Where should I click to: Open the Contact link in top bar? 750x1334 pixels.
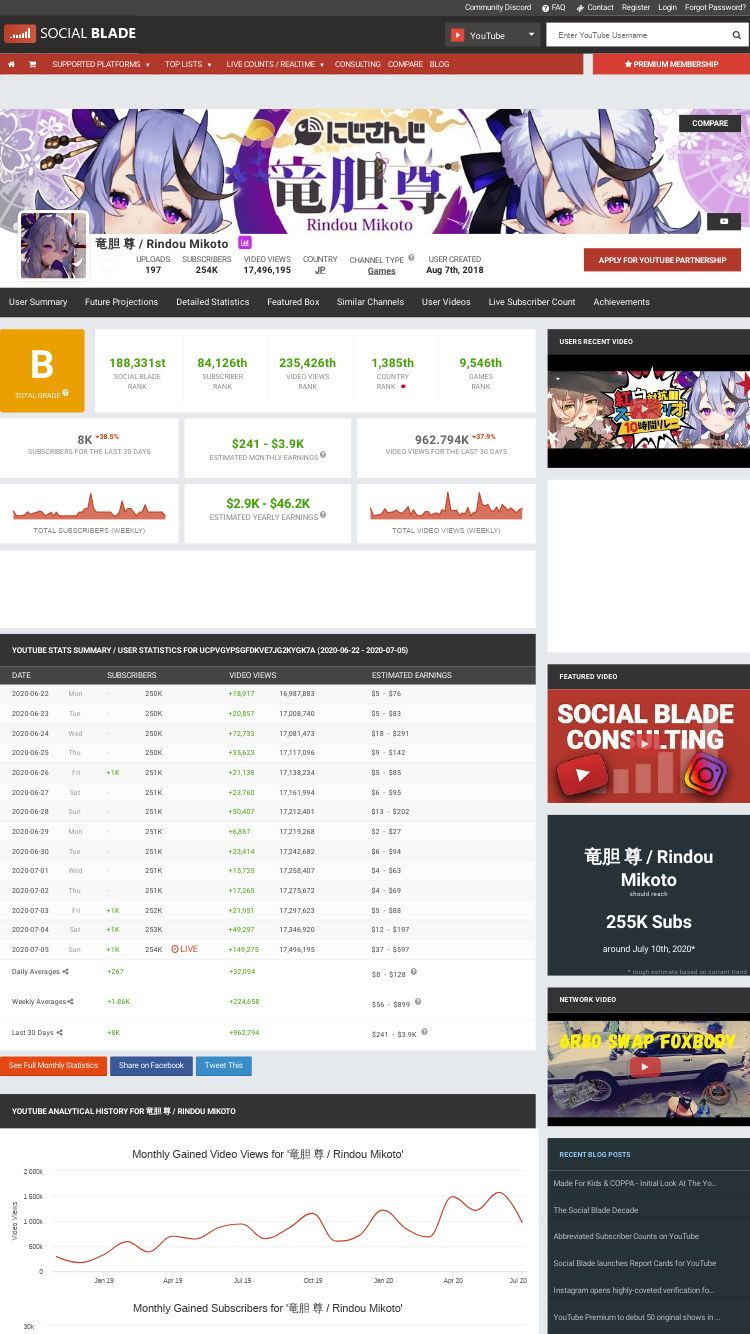[x=595, y=7]
